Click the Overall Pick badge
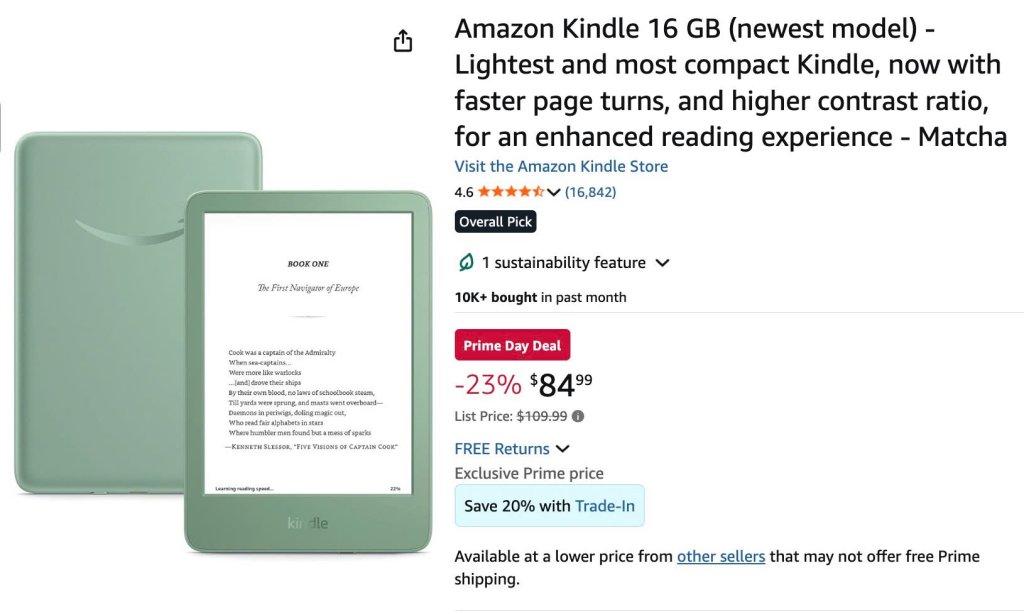The width and height of the screenshot is (1024, 614). [496, 221]
